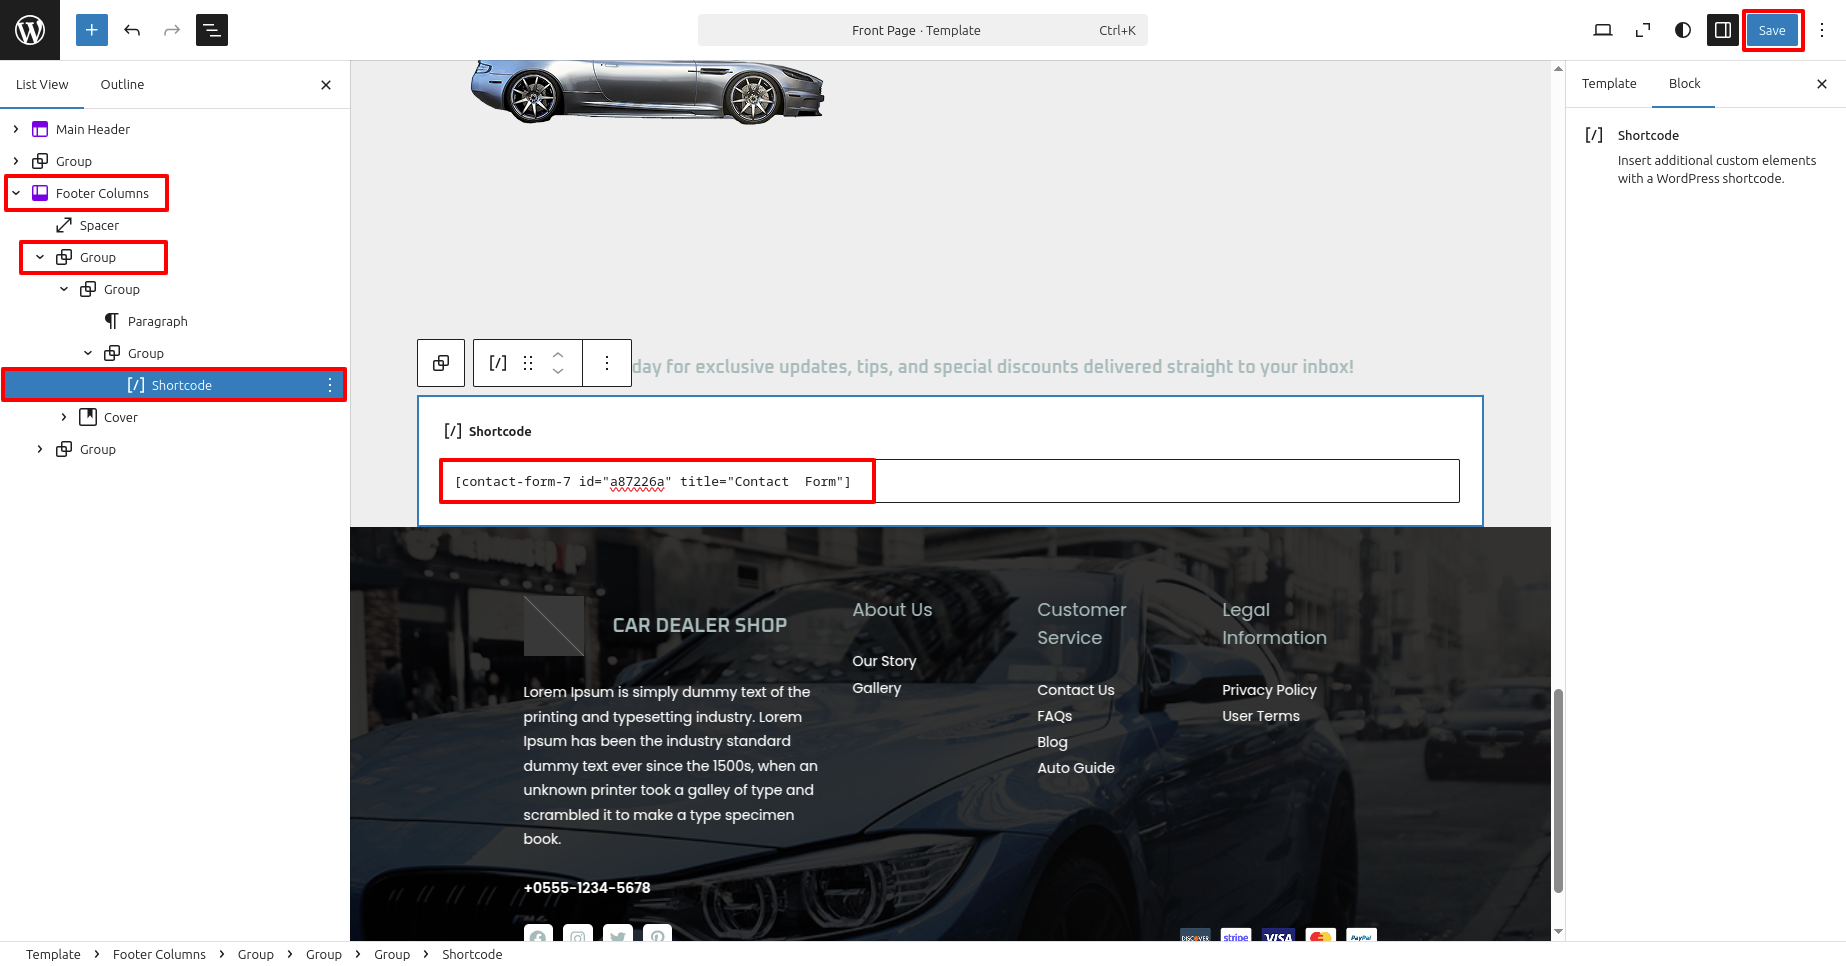Move Shortcode block up with arrow
Viewport: 1846px width, 966px height.
[x=558, y=355]
